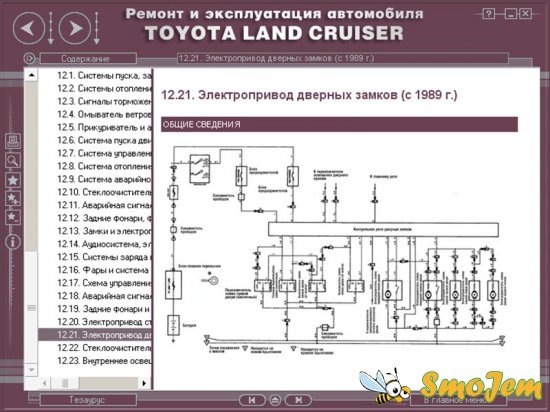This screenshot has height=412, width=550.
Task: Select 12.5. Прикуриватель entry
Action: [x=104, y=127]
